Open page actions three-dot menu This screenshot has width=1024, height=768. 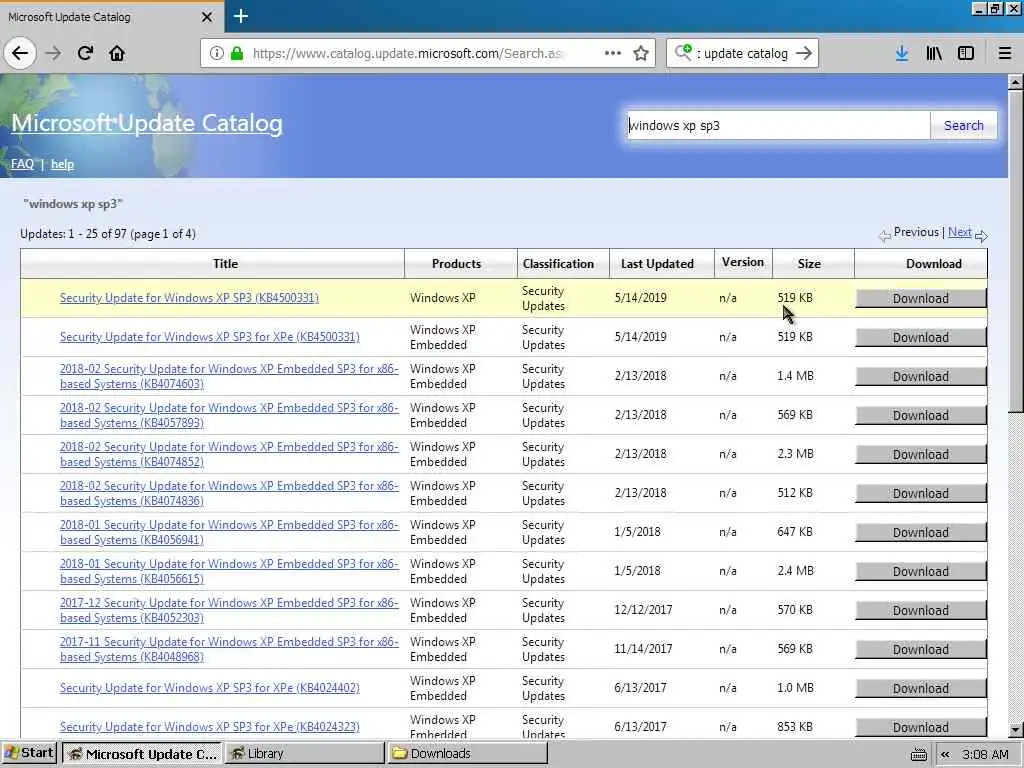(x=613, y=53)
